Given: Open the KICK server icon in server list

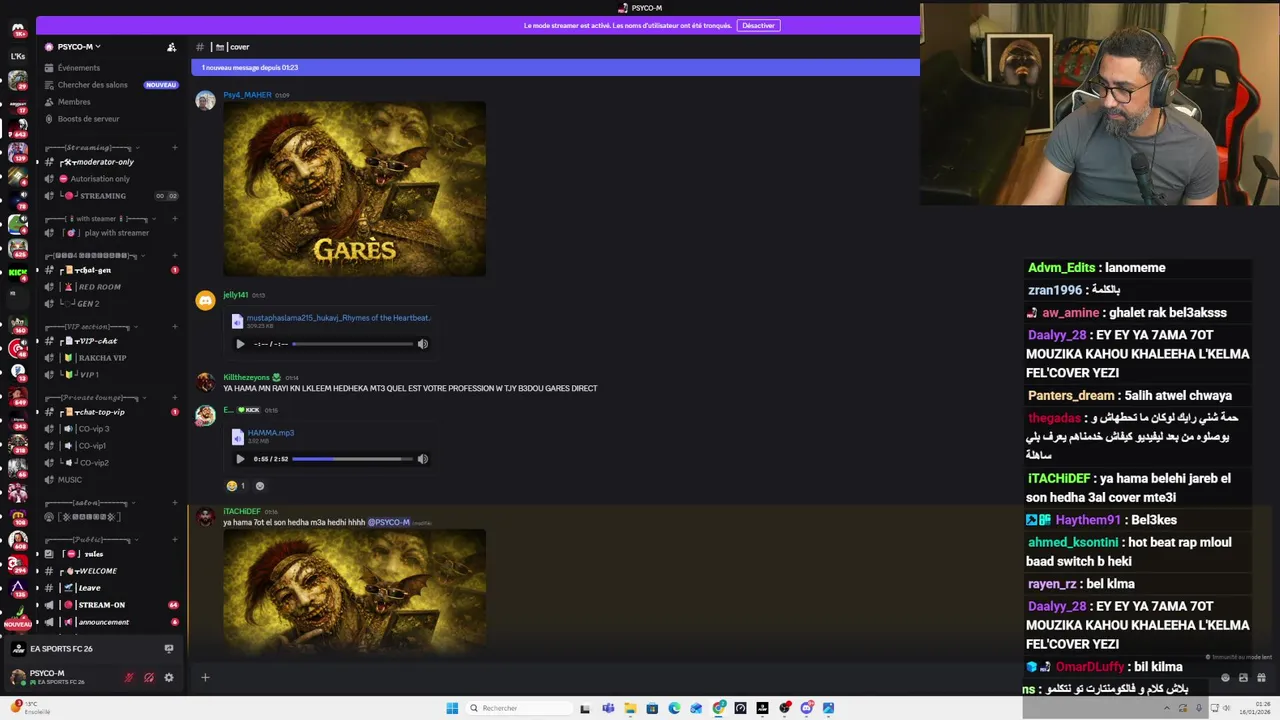Looking at the screenshot, I should [x=17, y=272].
